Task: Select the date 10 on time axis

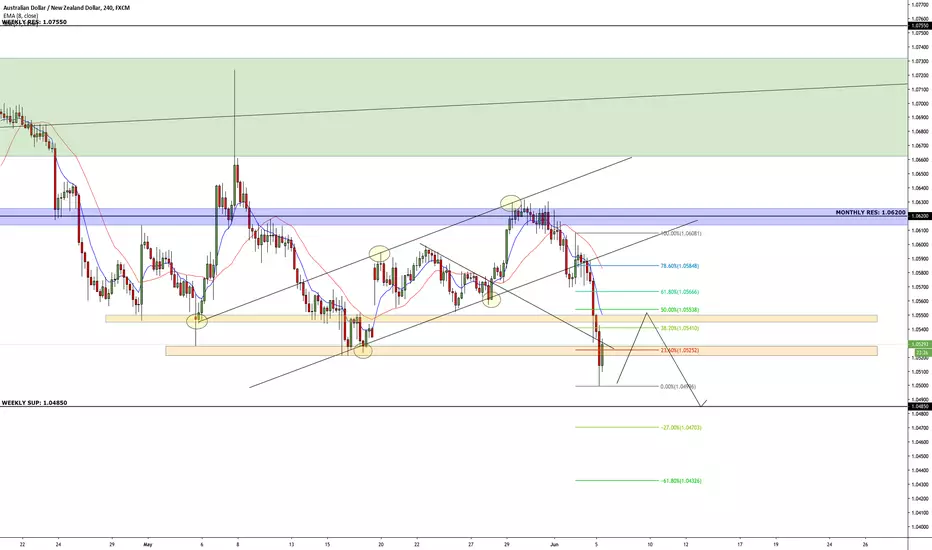Action: coord(650,543)
